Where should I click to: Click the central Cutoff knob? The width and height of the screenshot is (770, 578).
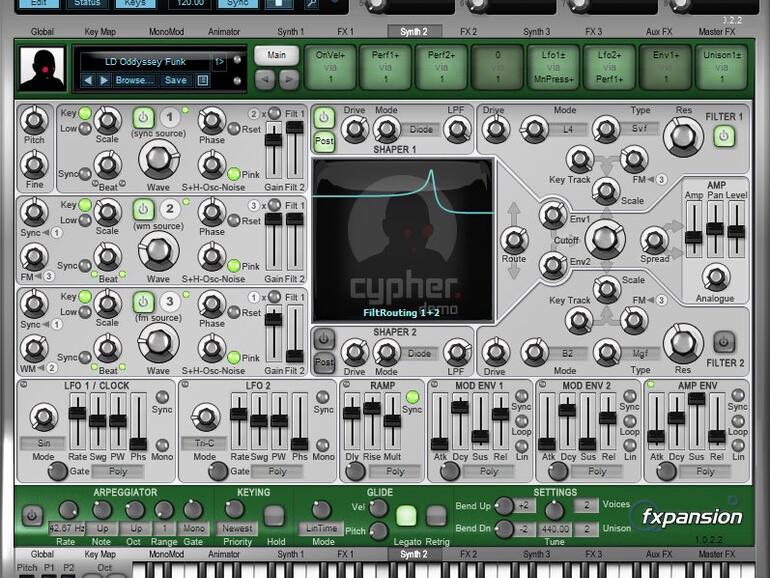[605, 240]
